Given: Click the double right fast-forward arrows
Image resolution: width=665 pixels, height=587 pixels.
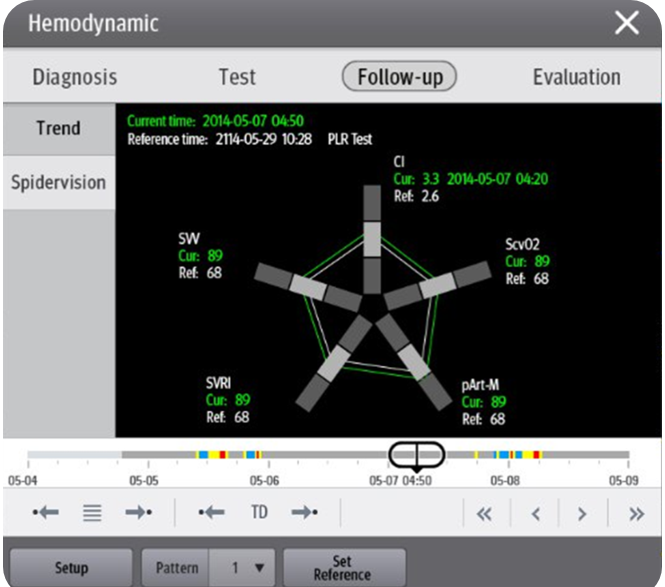Looking at the screenshot, I should (636, 514).
